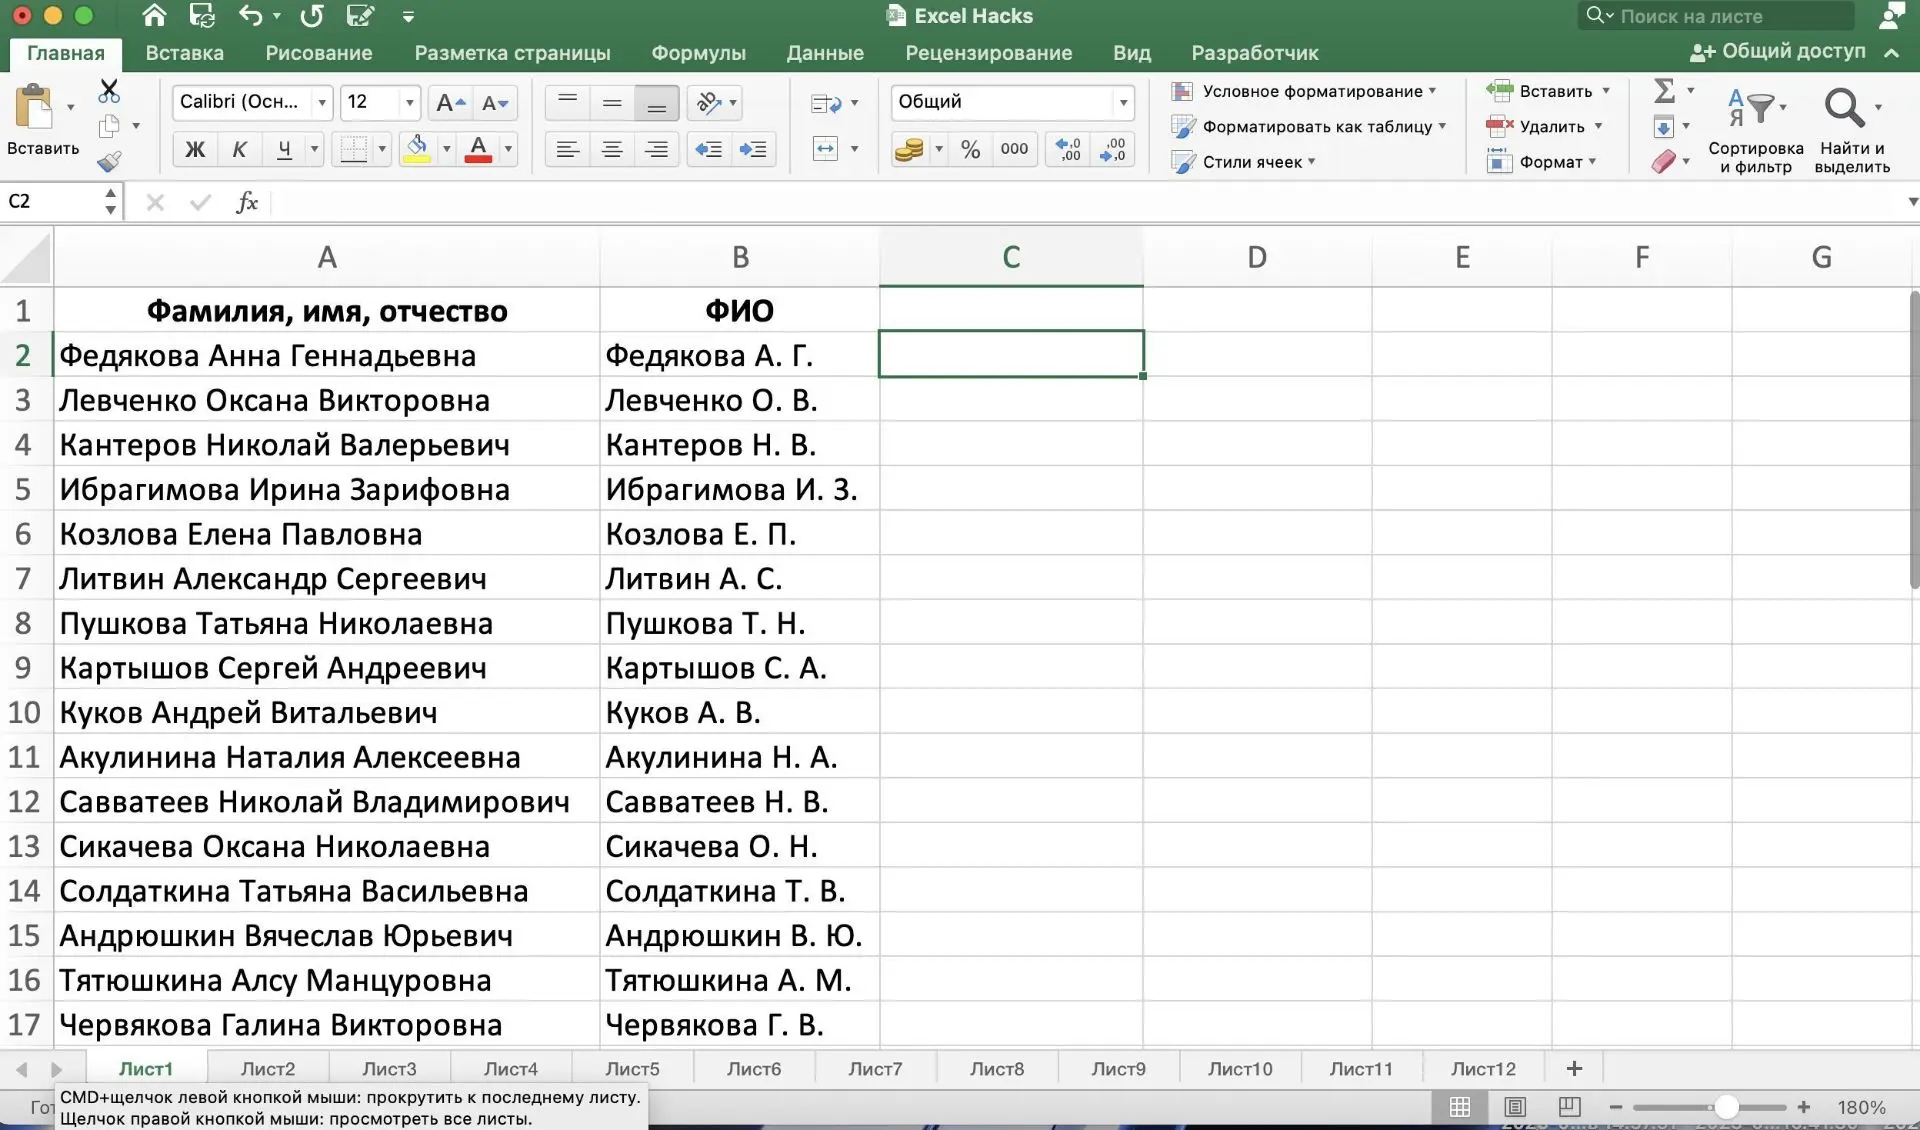Open the Общий number format dropdown

point(1122,102)
